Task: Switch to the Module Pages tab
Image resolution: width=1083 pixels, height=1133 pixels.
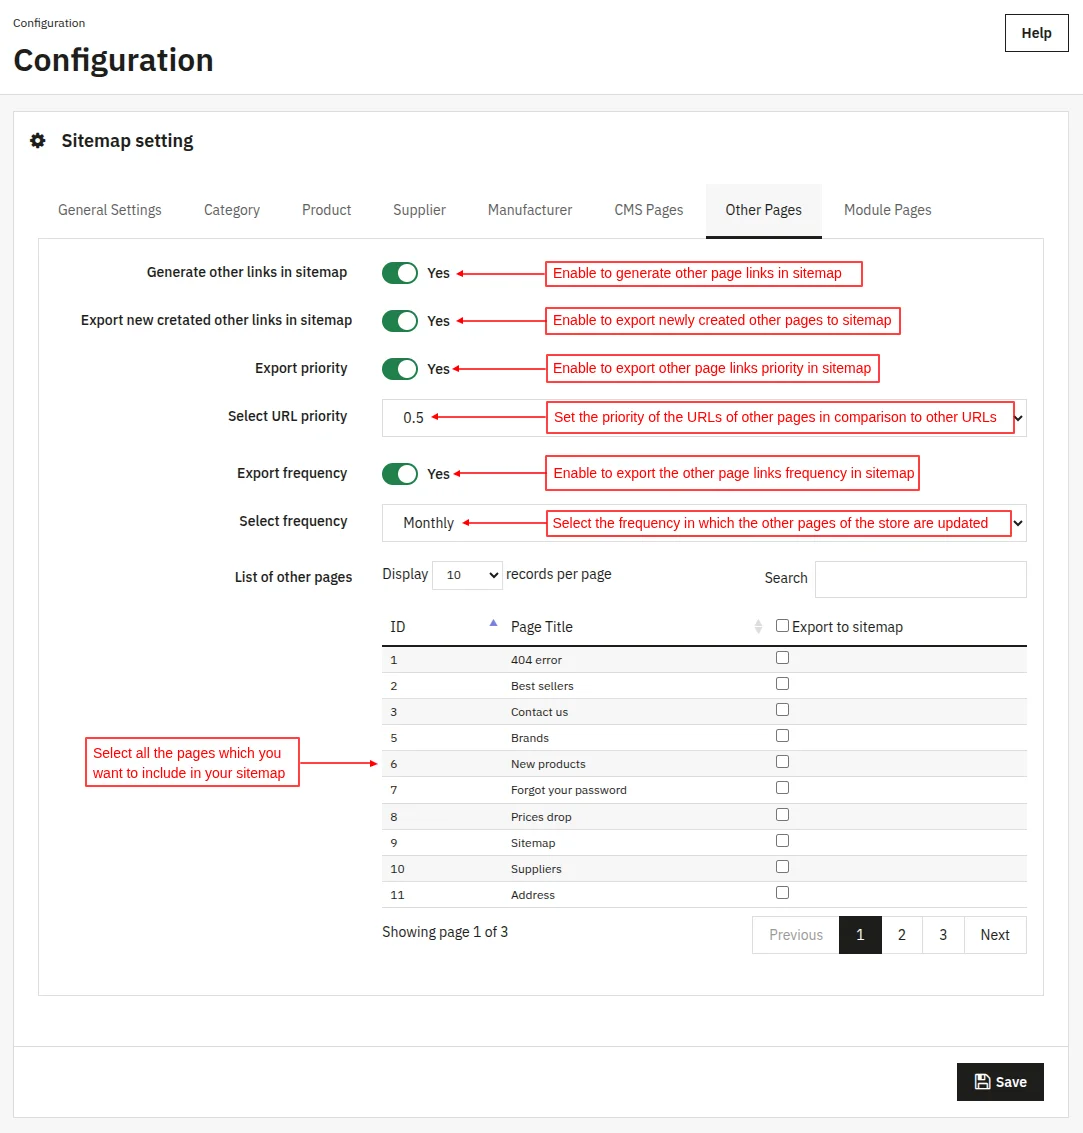Action: (887, 210)
